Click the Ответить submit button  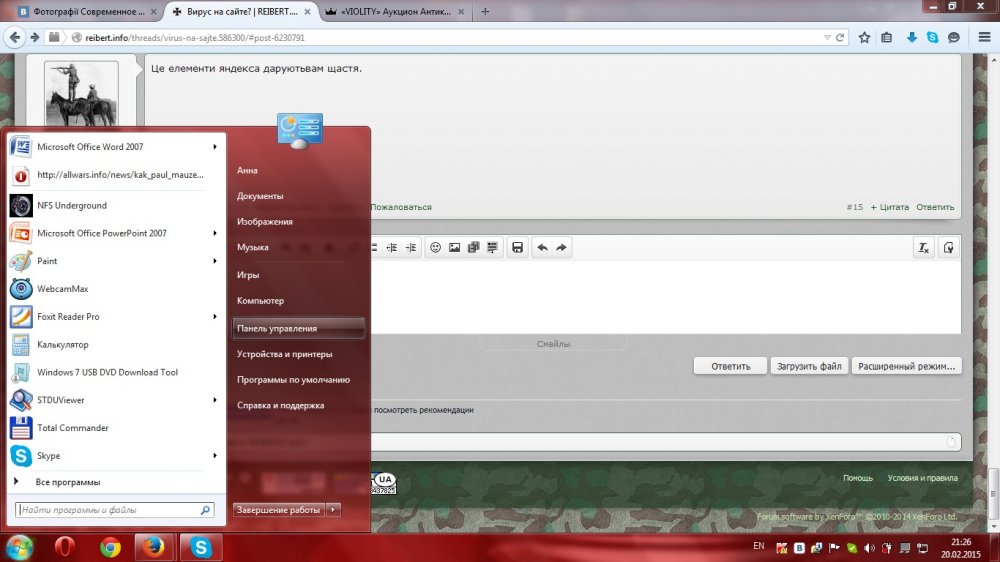click(x=730, y=366)
